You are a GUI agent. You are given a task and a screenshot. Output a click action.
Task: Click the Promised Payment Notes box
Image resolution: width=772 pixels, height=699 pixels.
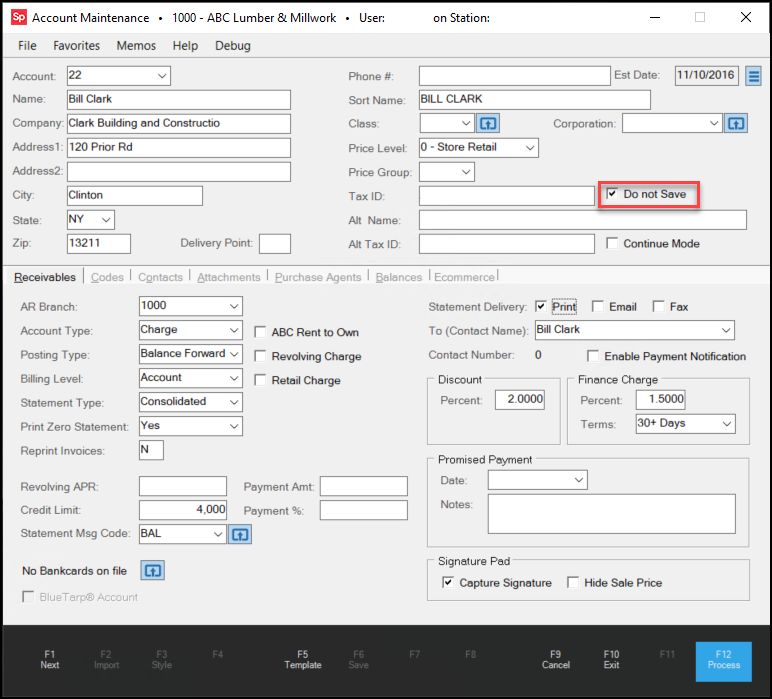(611, 513)
